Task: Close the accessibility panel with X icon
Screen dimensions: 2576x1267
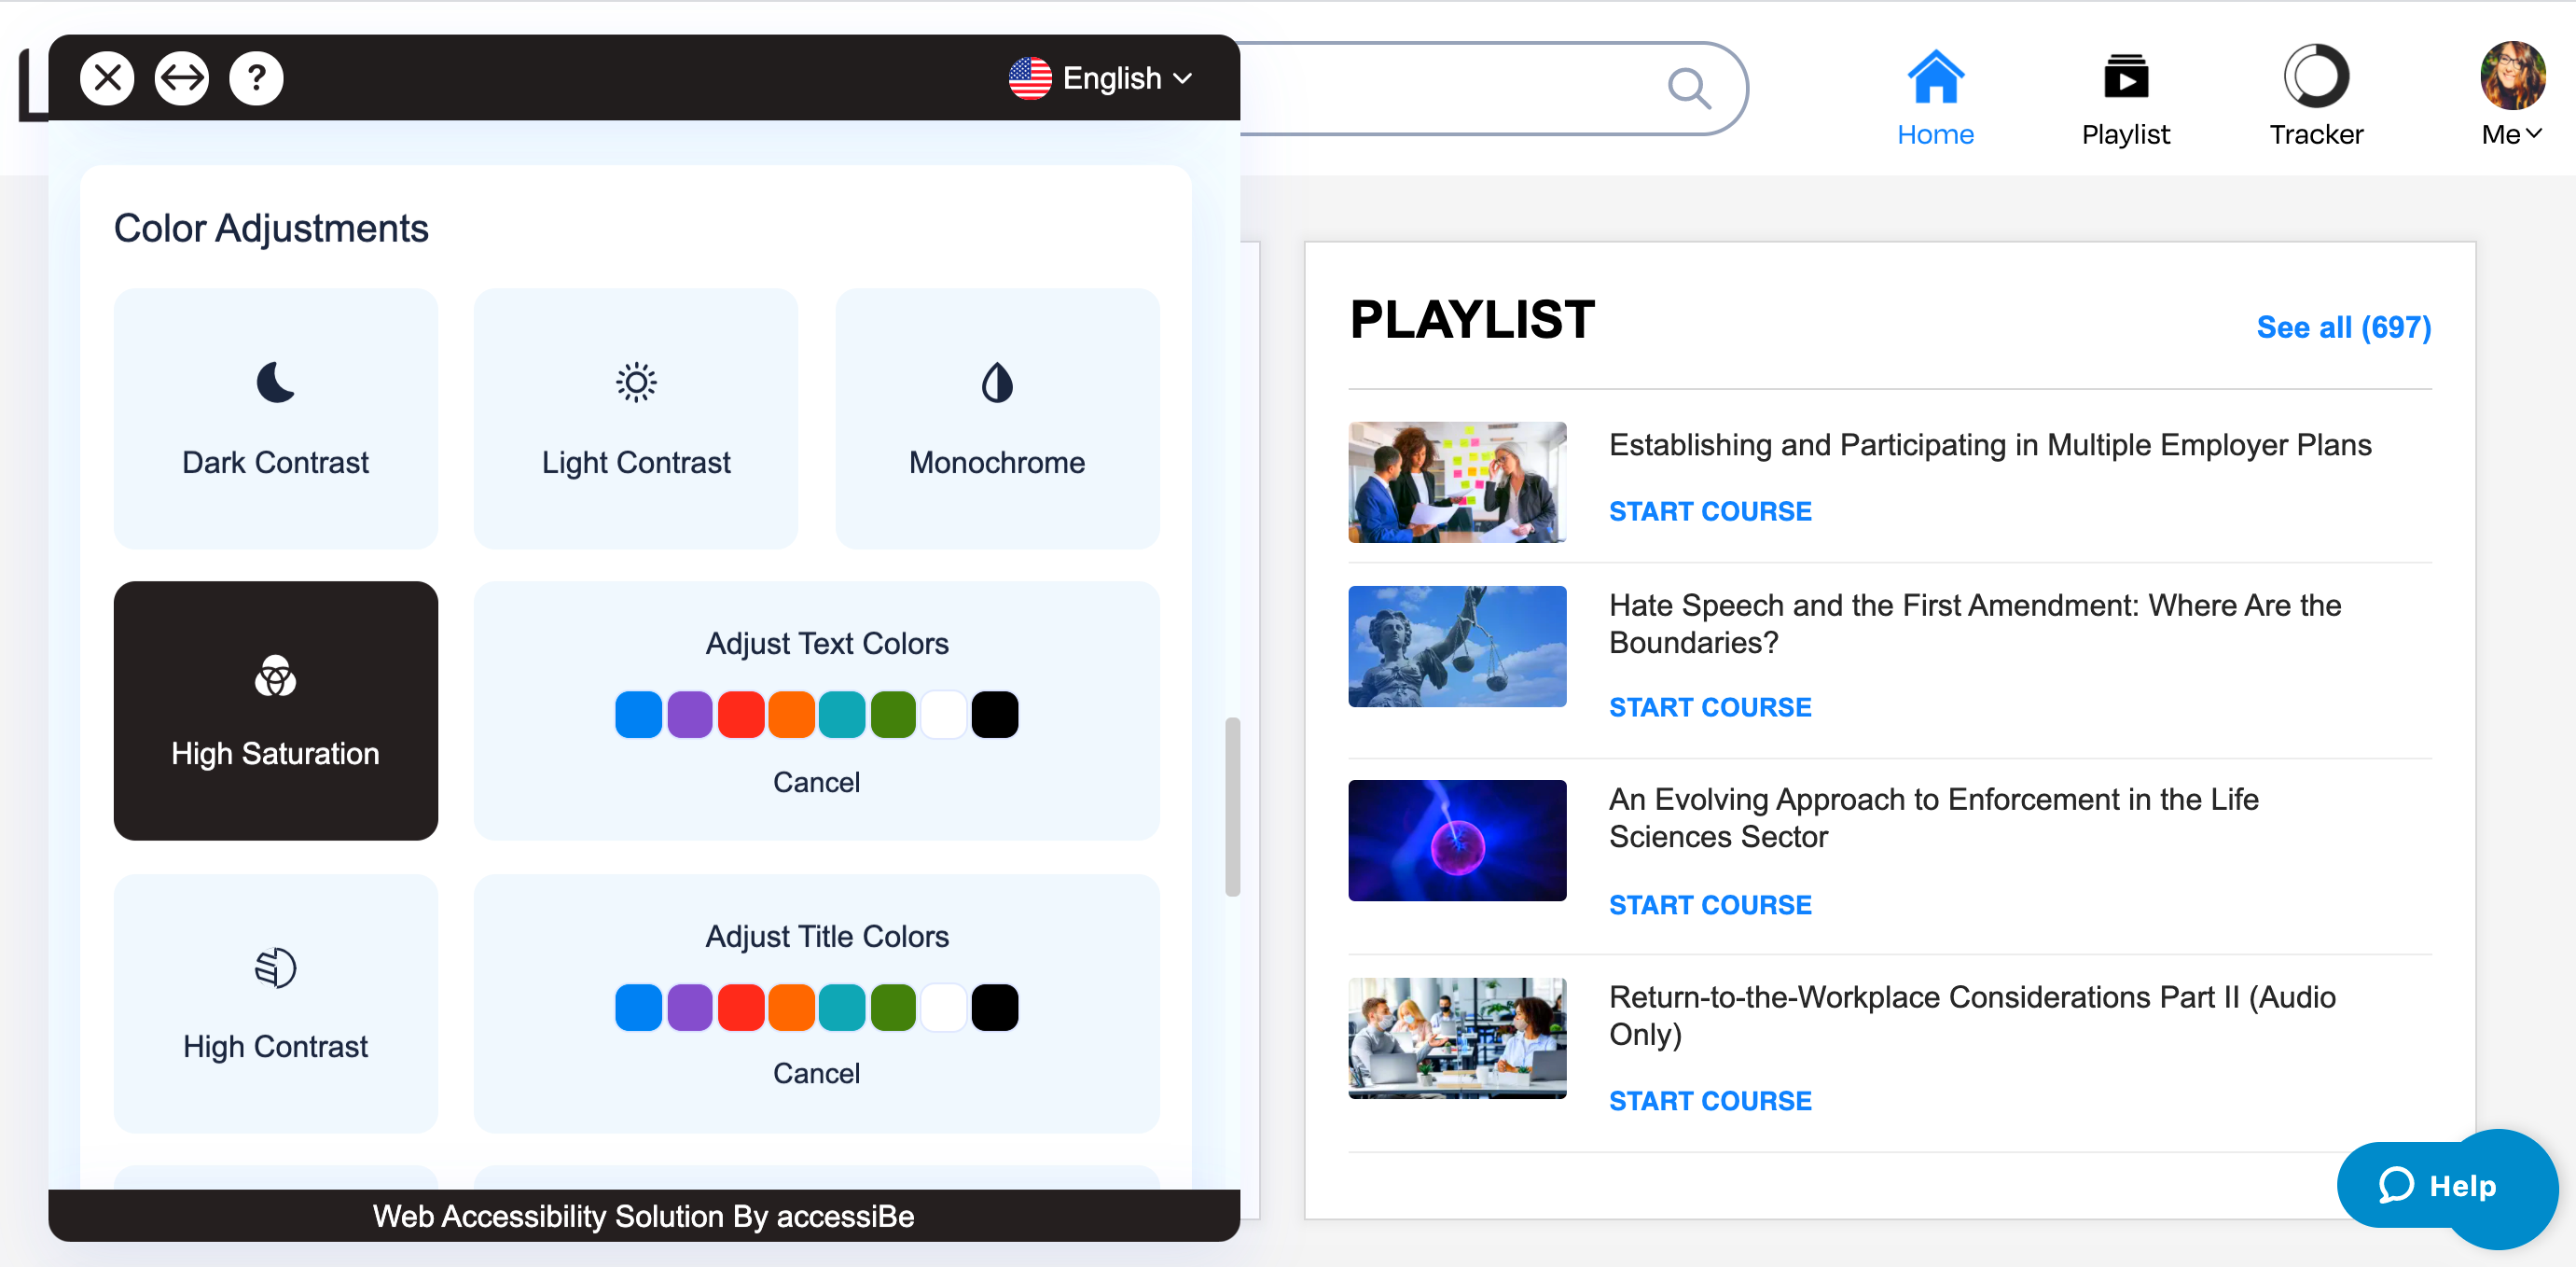Action: point(107,77)
